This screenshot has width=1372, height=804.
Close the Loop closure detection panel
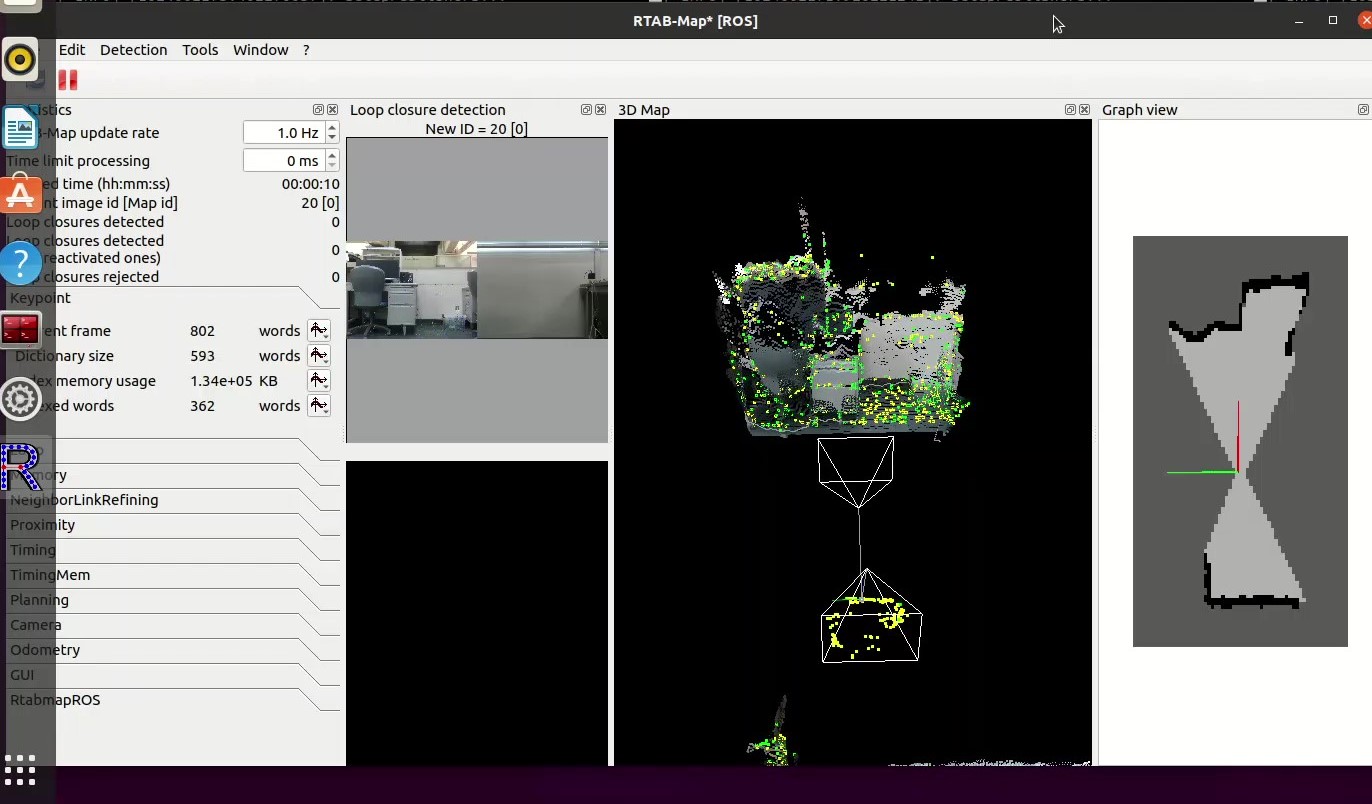[x=600, y=110]
